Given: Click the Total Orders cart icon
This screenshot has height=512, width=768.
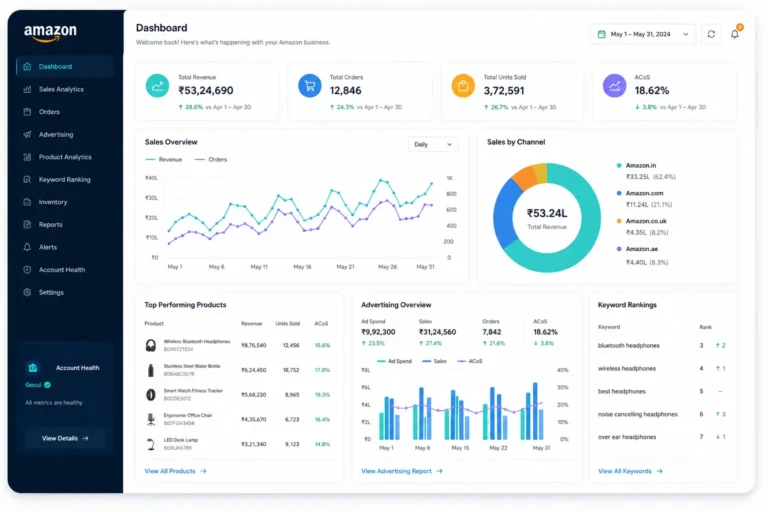Looking at the screenshot, I should click(x=310, y=86).
